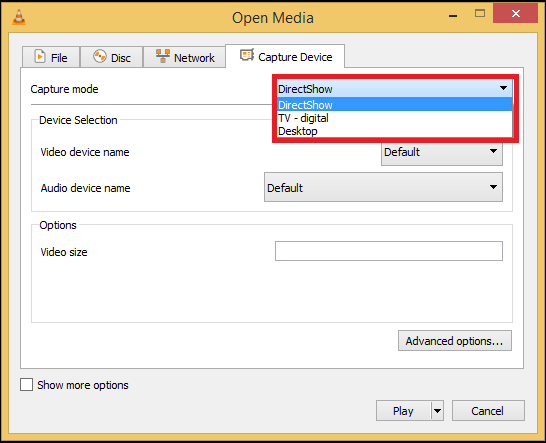
Task: Focus the Video size text field
Action: pos(389,251)
